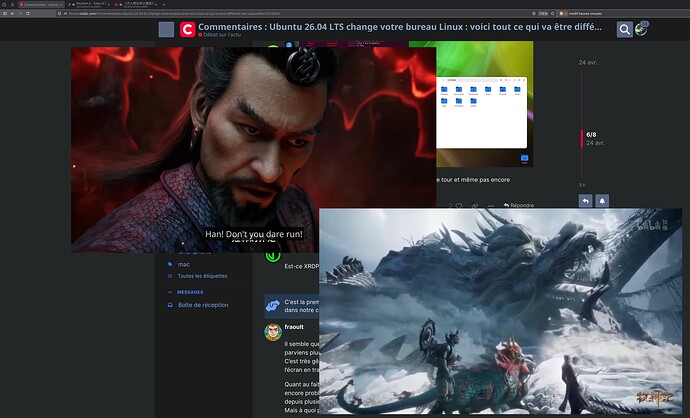
Task: Collapse the MESSAGES sidebar section
Action: [x=185, y=292]
